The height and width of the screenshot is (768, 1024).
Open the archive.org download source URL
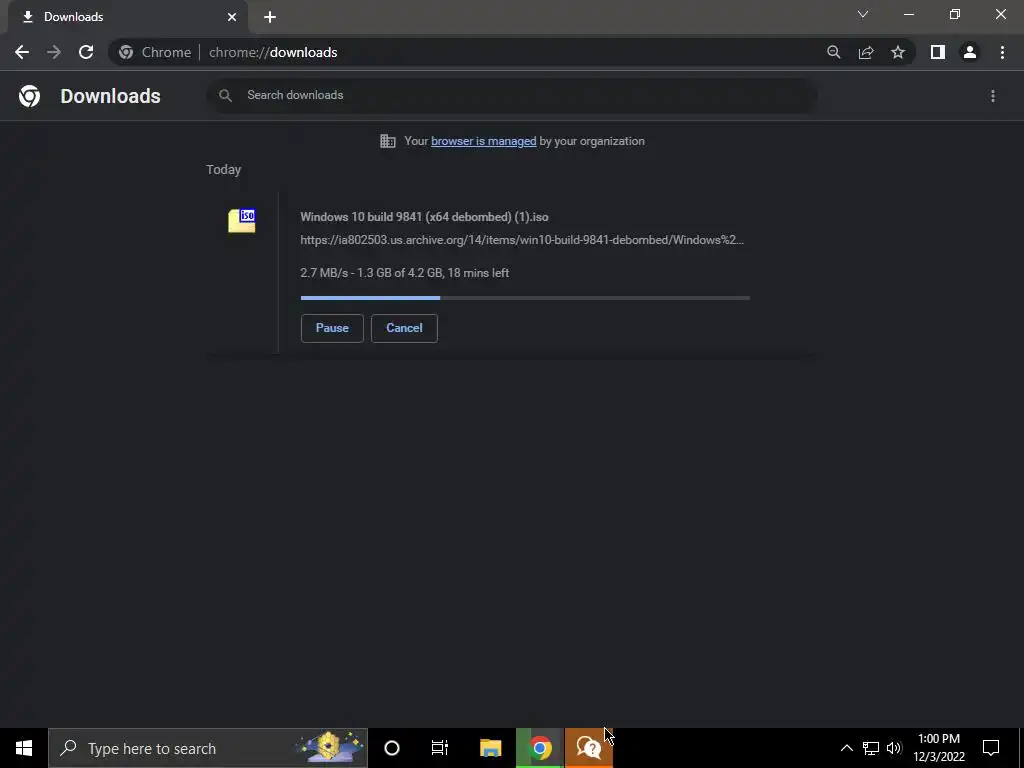(x=522, y=240)
